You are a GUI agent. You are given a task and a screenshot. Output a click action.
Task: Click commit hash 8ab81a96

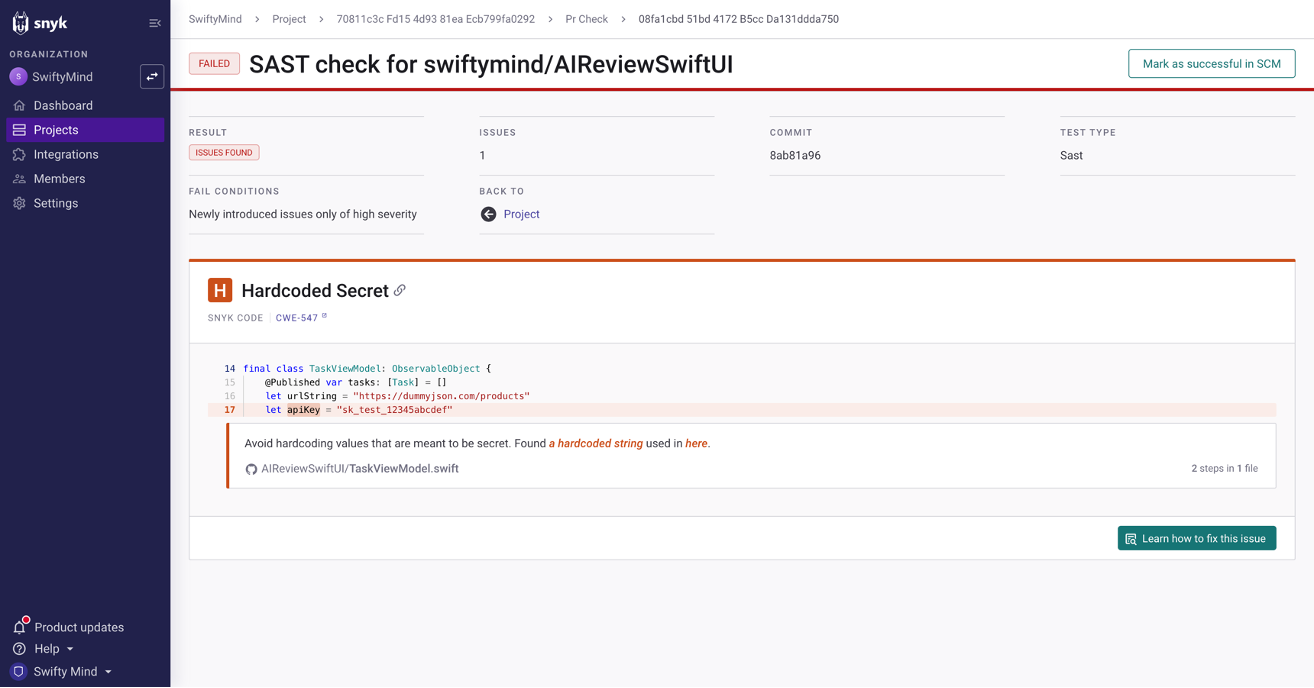click(x=795, y=156)
